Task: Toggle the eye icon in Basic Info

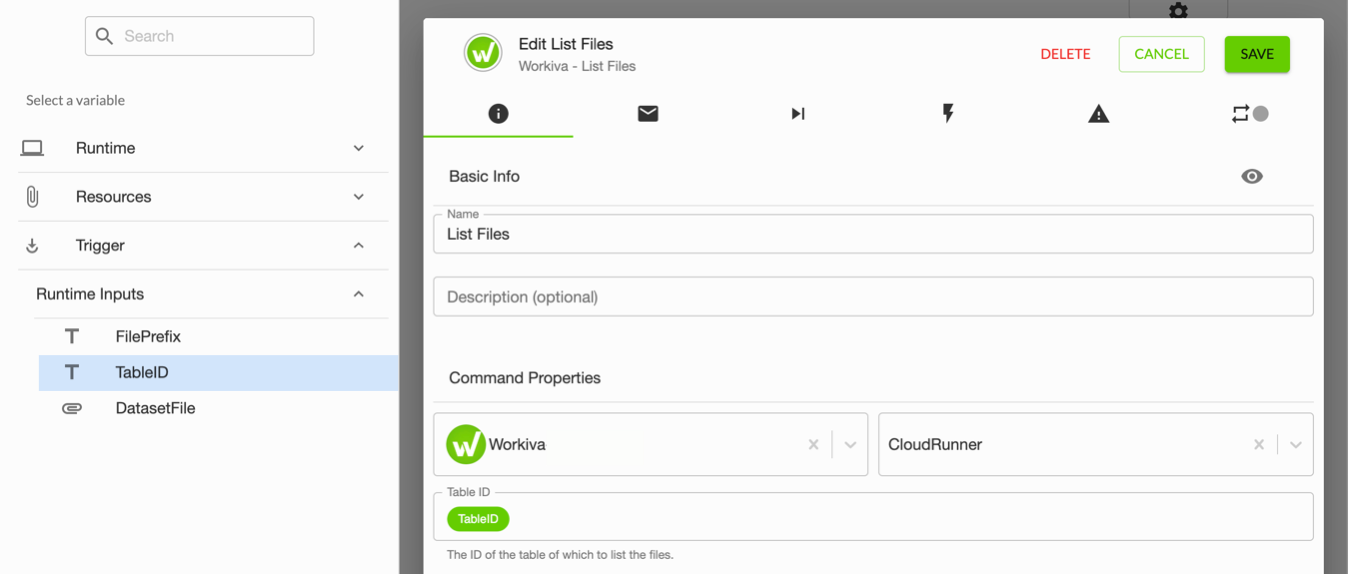Action: pyautogui.click(x=1252, y=176)
